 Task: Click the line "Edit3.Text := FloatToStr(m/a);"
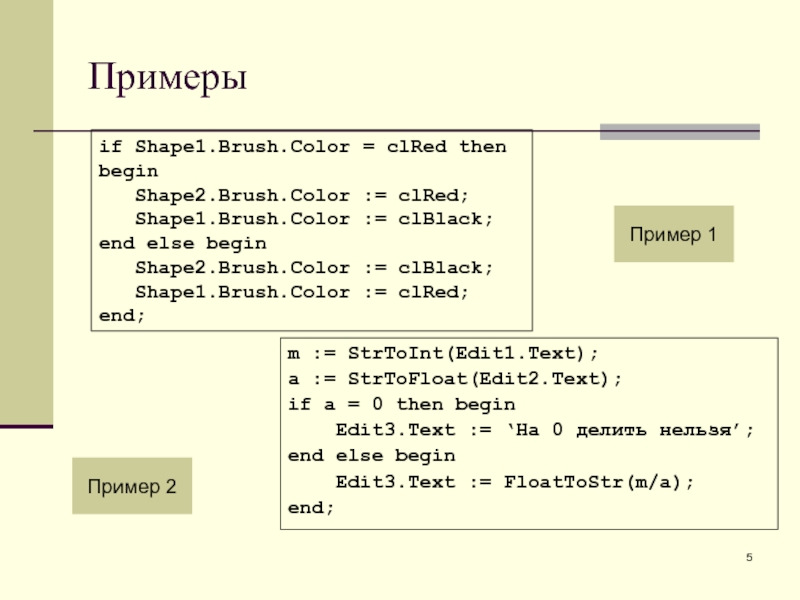(x=514, y=482)
